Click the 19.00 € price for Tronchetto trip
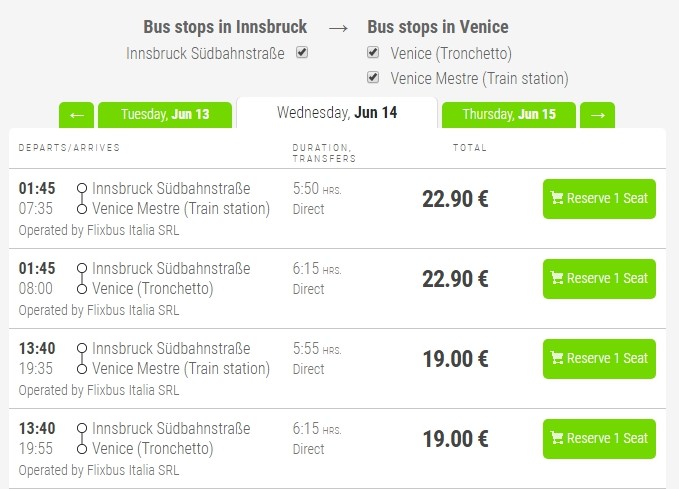This screenshot has height=489, width=679. 455,438
